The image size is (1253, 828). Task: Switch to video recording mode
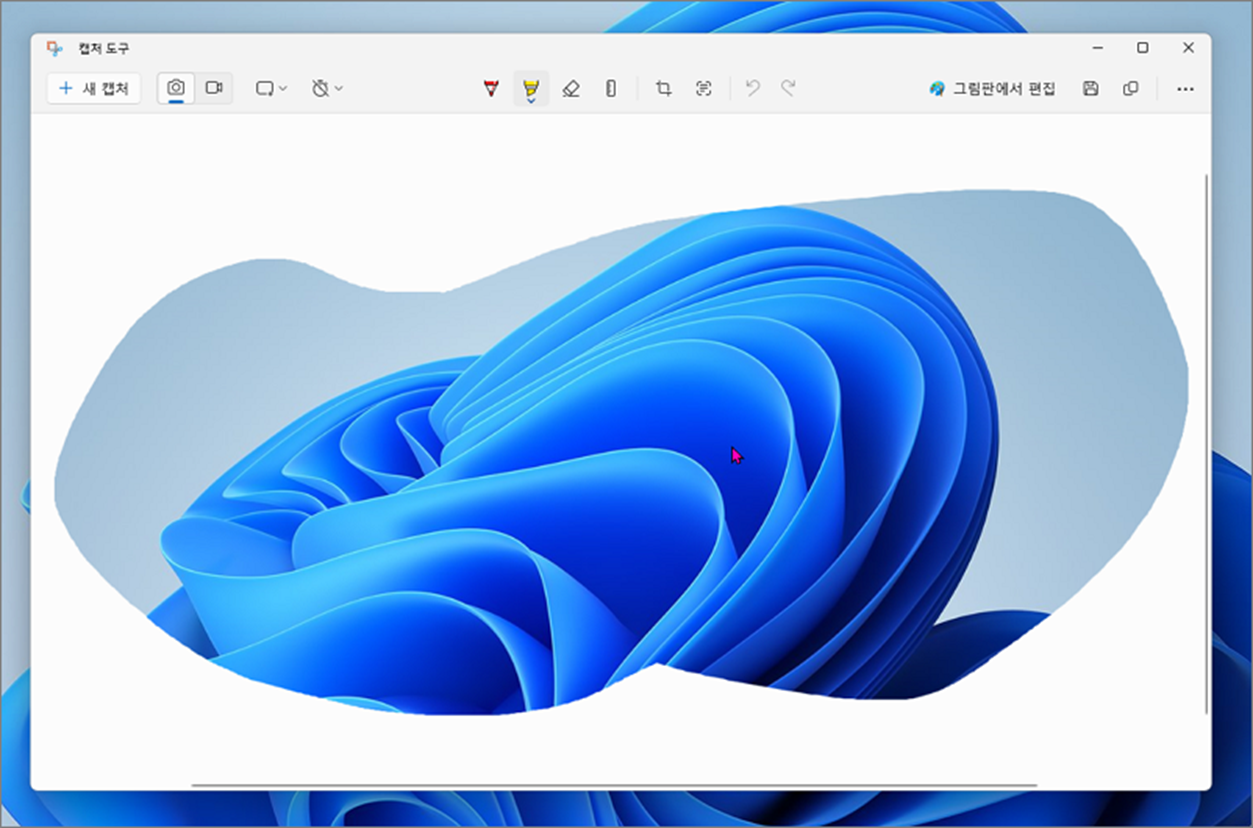click(x=214, y=88)
